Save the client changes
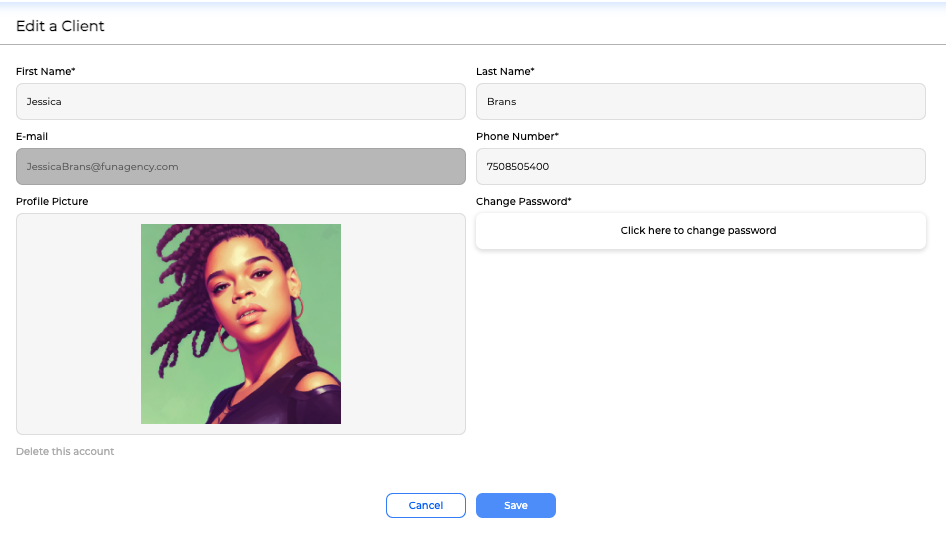 coord(515,506)
